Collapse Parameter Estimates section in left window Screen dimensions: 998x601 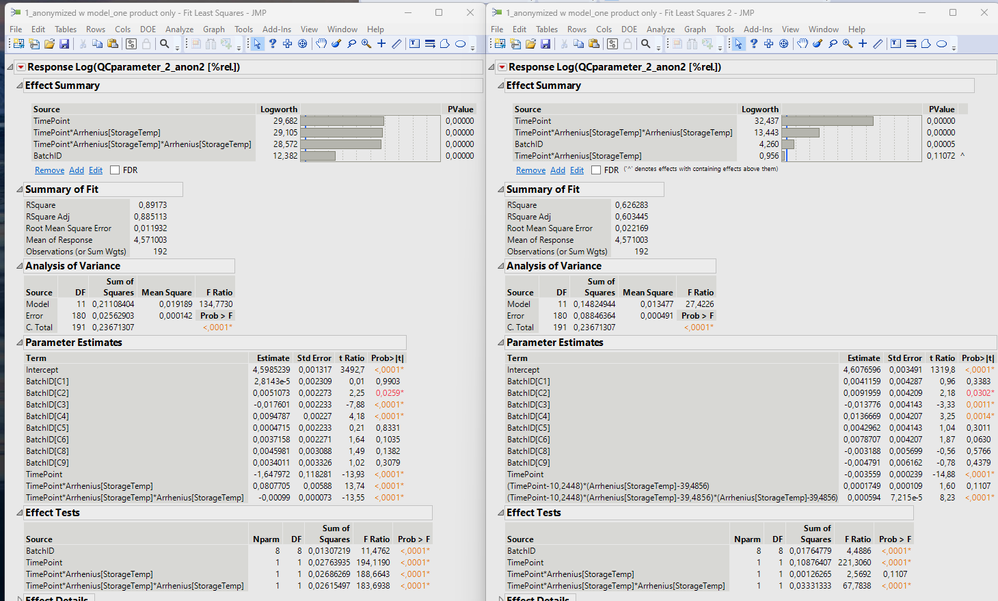pyautogui.click(x=18, y=343)
